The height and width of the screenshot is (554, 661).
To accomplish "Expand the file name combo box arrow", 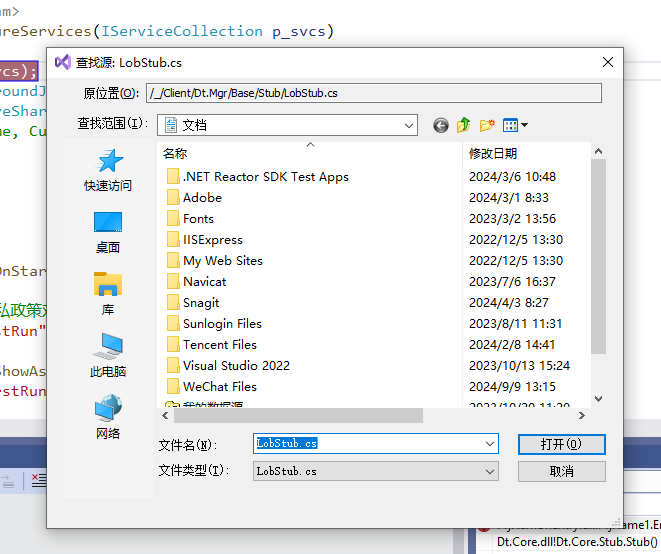I will pos(489,443).
